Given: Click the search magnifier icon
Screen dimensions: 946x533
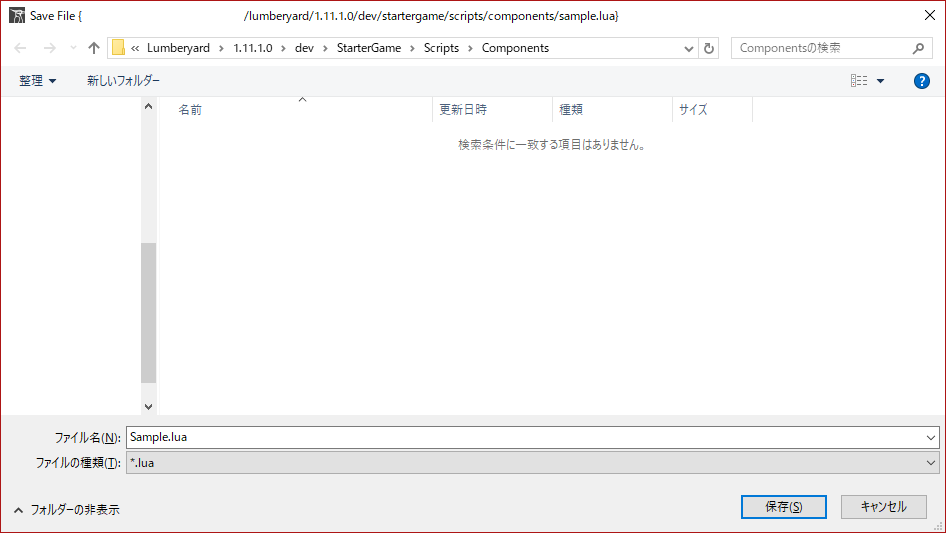Looking at the screenshot, I should (x=918, y=48).
